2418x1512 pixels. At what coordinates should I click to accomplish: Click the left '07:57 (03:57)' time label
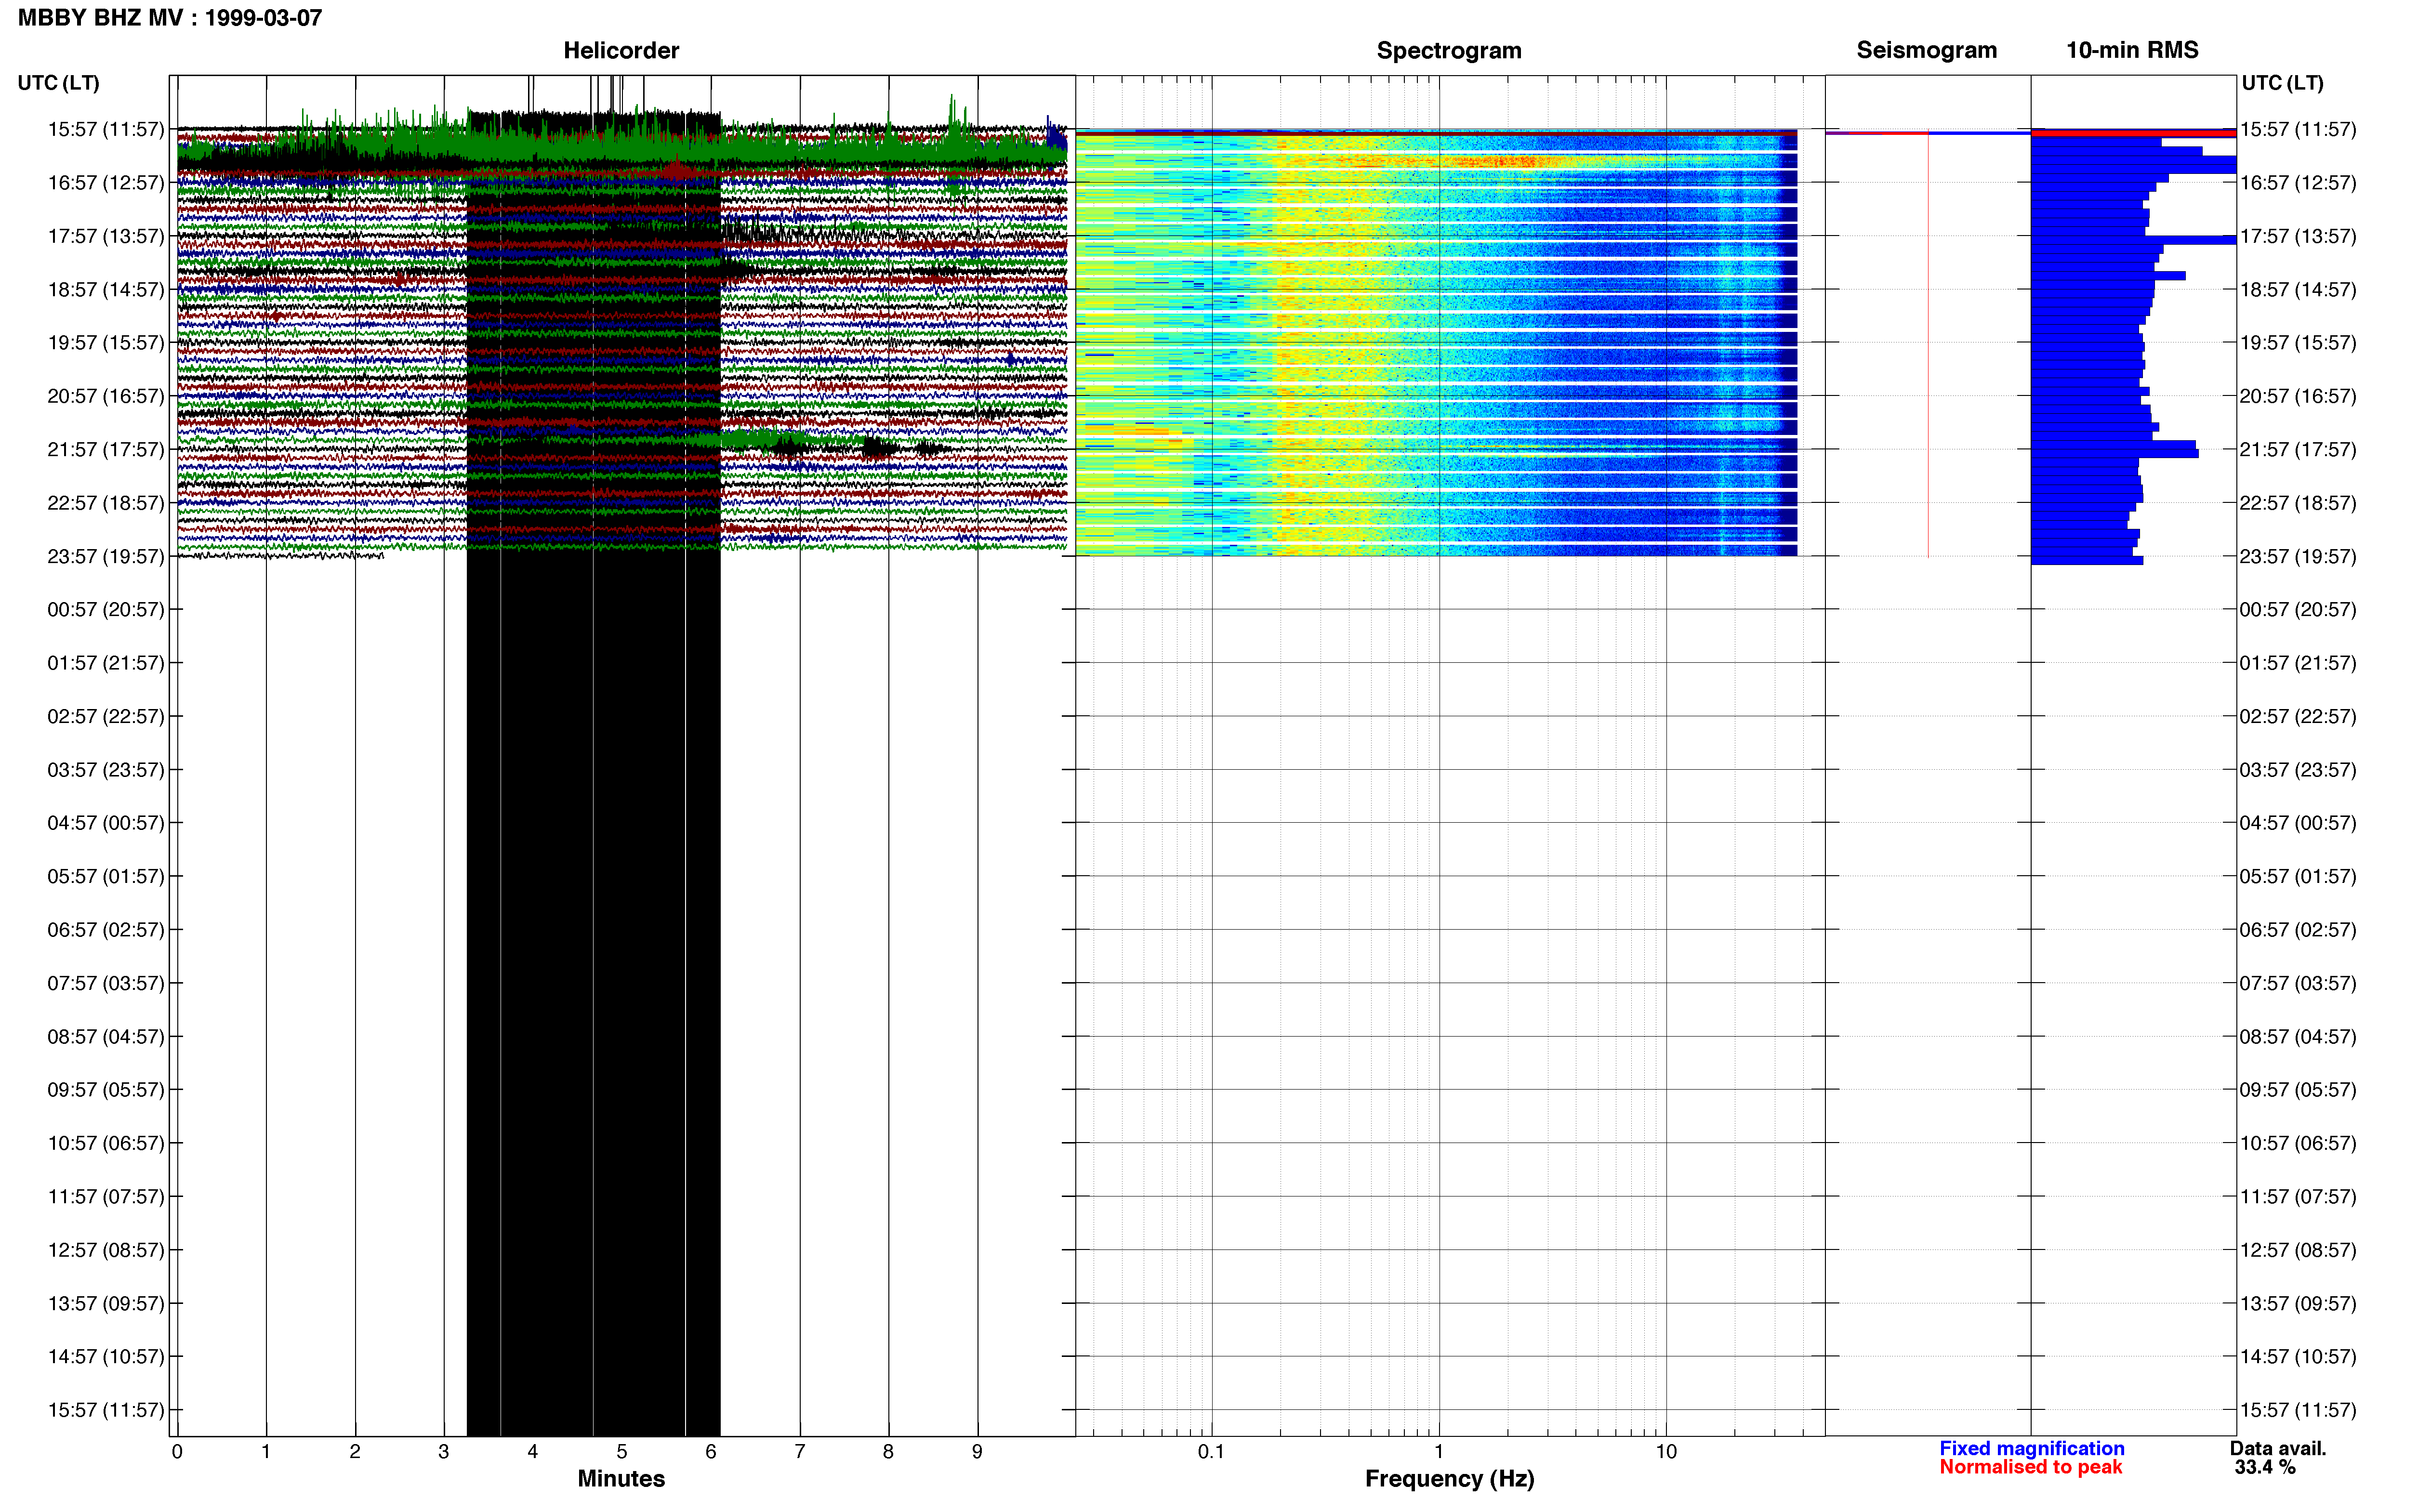point(105,983)
